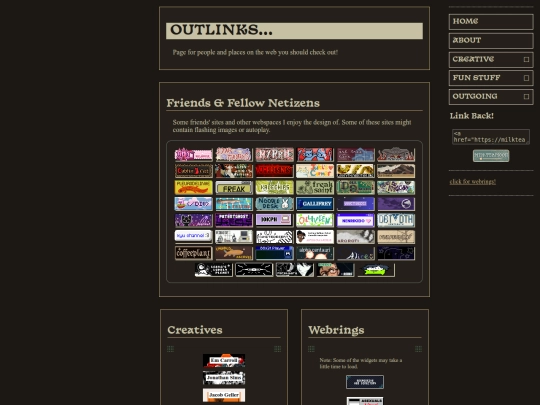The height and width of the screenshot is (405, 540).
Task: Open the FUN STUFF menu item
Action: pos(491,78)
